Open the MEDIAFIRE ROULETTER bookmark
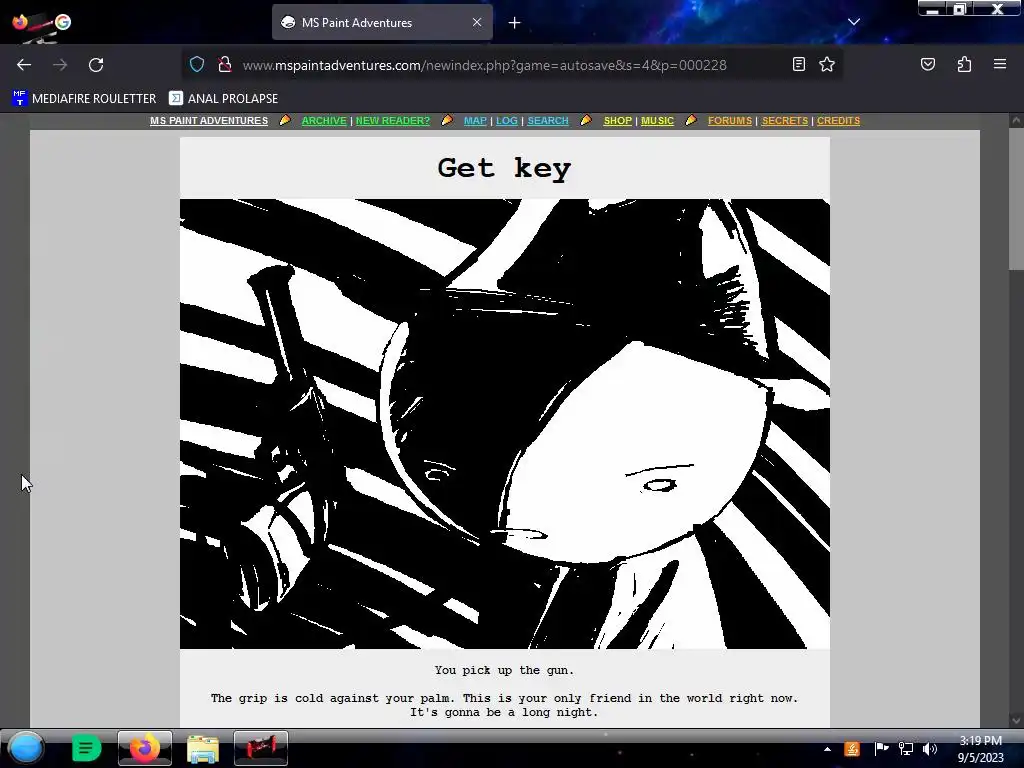The height and width of the screenshot is (768, 1024). click(x=84, y=99)
